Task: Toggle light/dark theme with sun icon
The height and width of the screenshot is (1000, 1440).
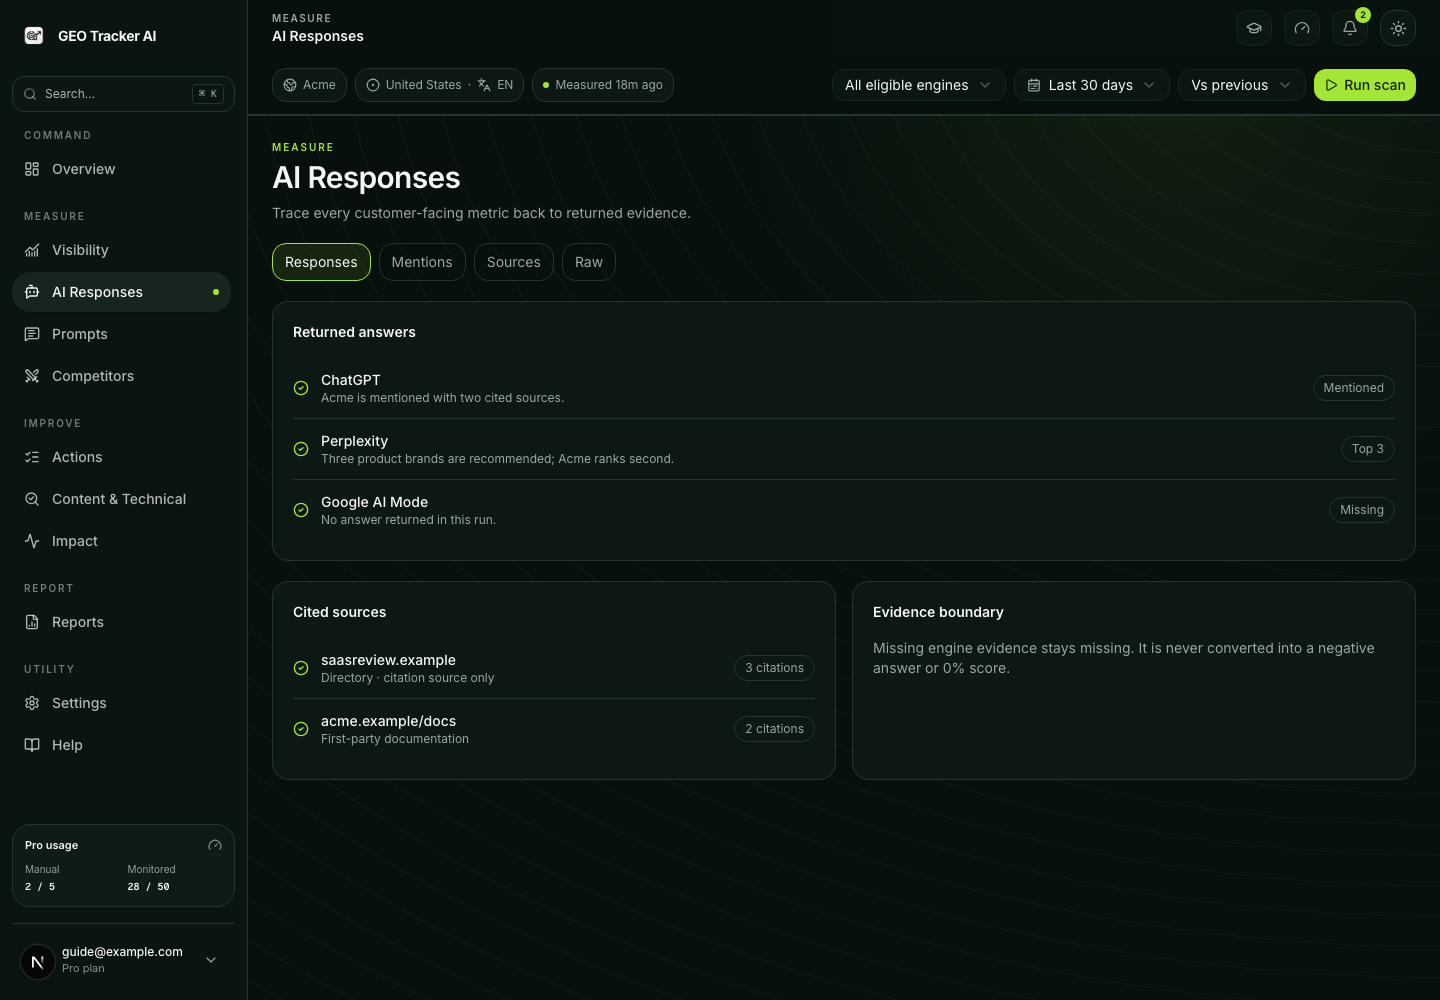Action: click(x=1398, y=28)
